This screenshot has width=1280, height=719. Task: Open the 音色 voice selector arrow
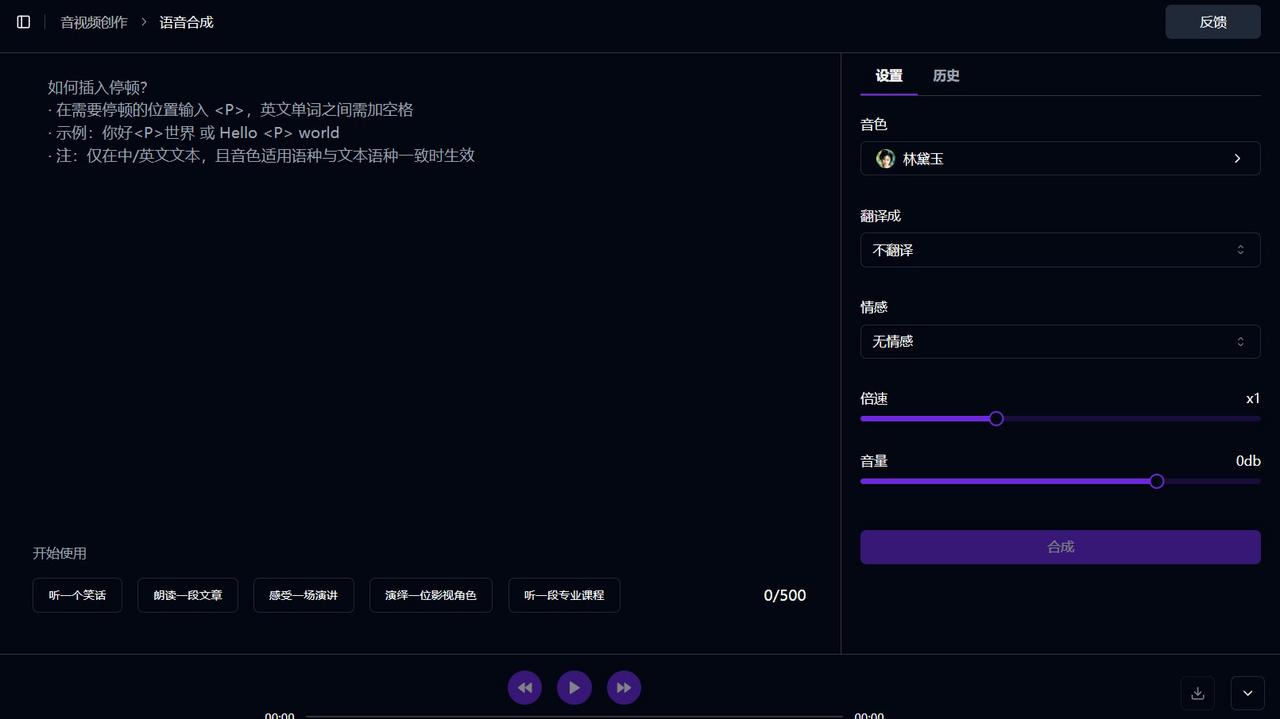(x=1237, y=159)
